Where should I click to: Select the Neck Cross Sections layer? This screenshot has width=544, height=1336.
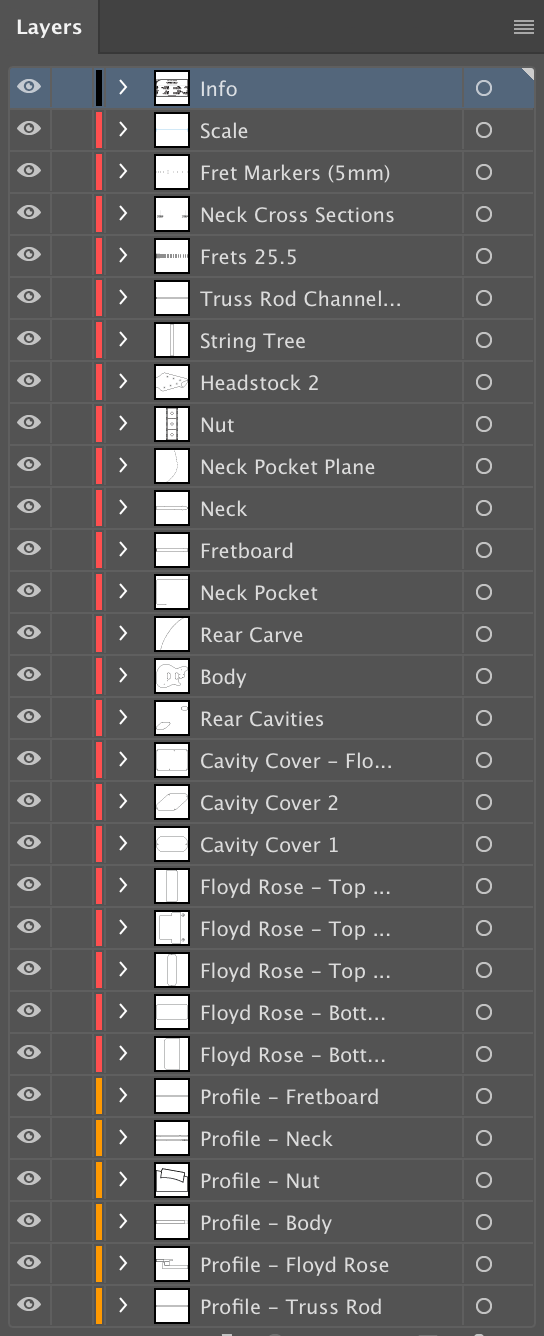point(297,215)
